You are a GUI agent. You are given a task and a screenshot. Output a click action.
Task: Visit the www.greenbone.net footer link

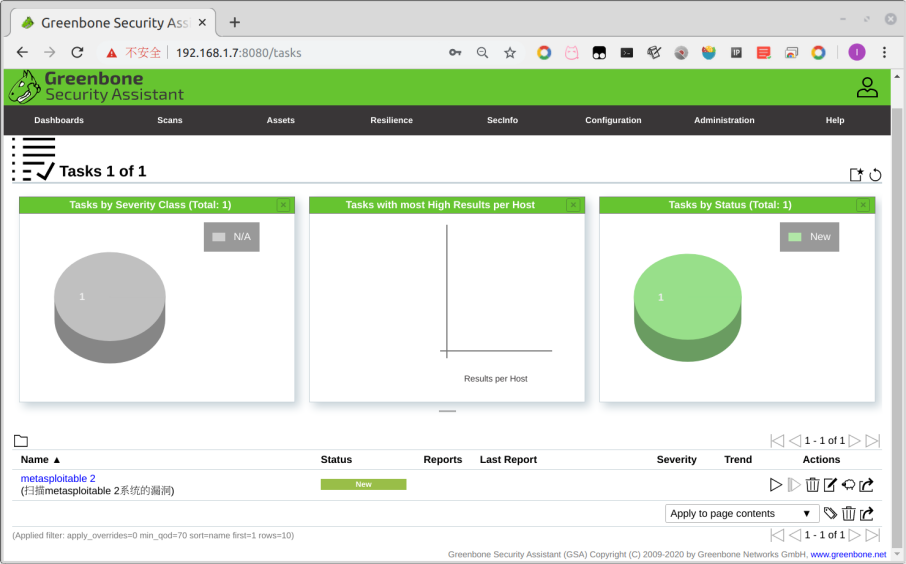point(848,554)
